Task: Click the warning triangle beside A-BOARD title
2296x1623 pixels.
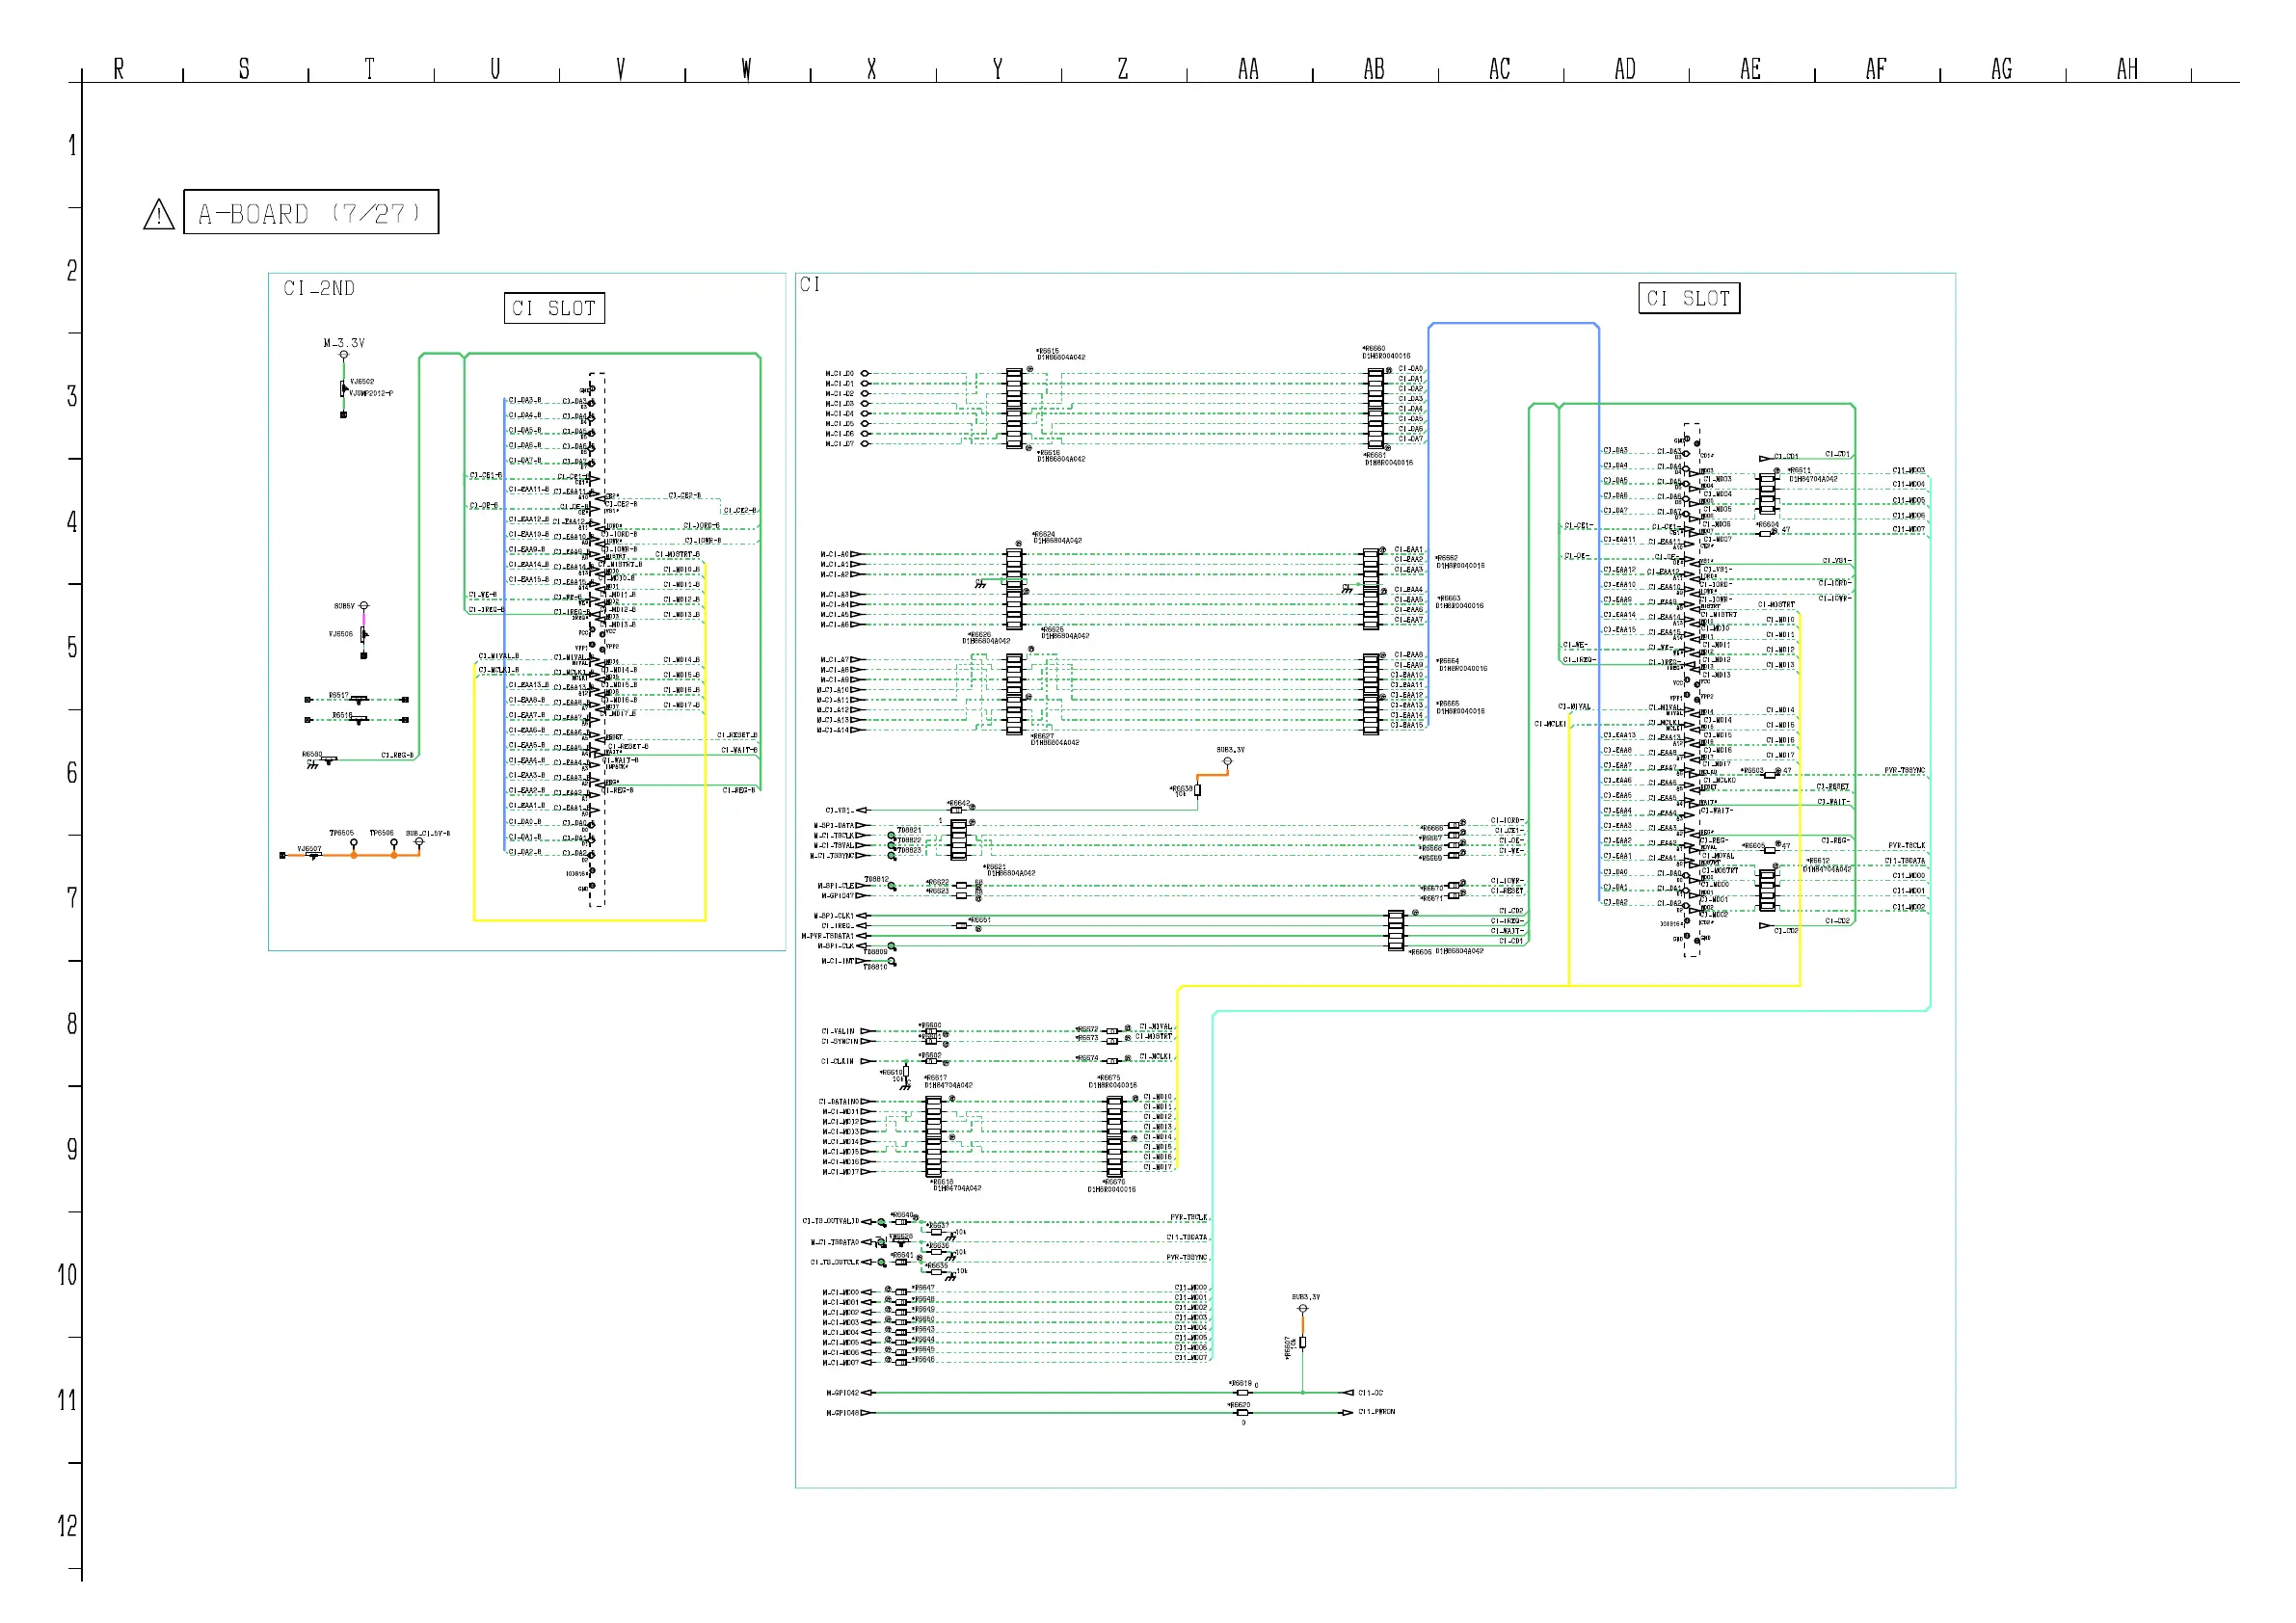Action: point(159,214)
